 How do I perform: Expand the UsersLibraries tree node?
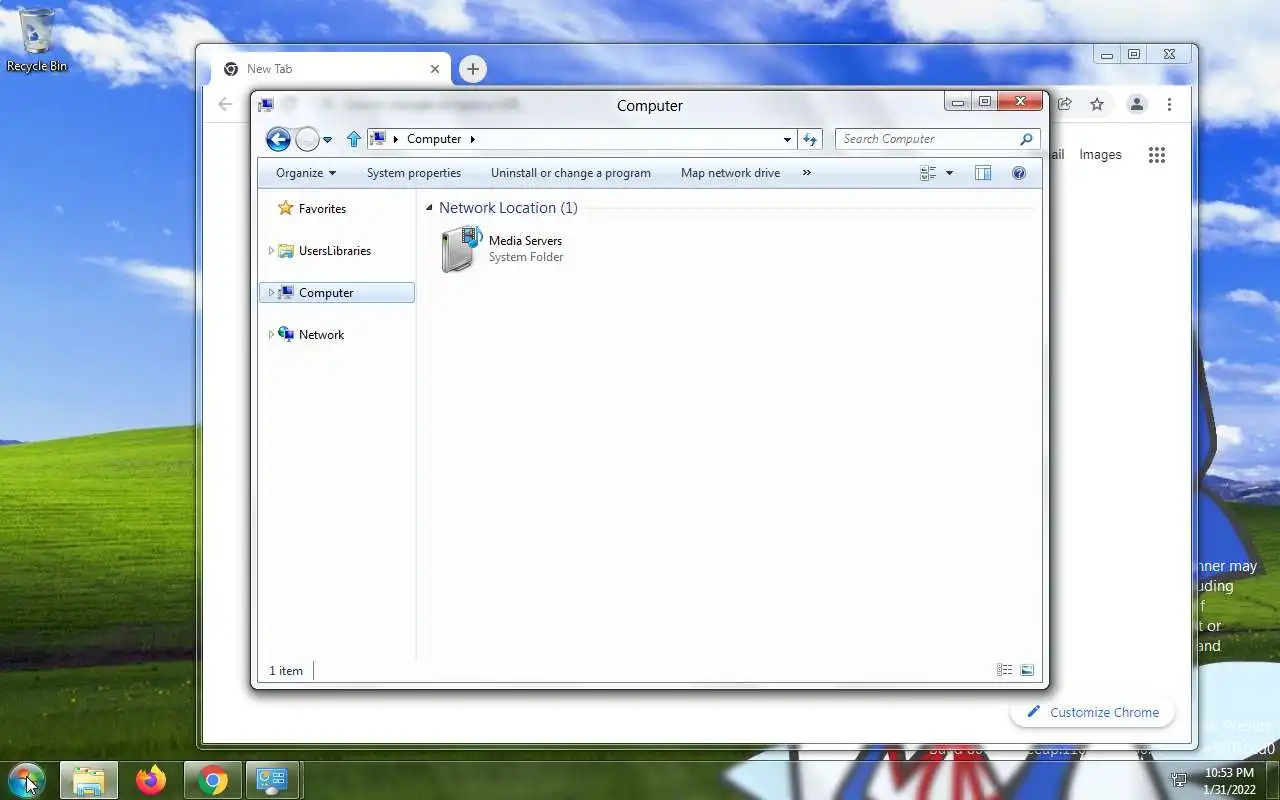point(271,251)
